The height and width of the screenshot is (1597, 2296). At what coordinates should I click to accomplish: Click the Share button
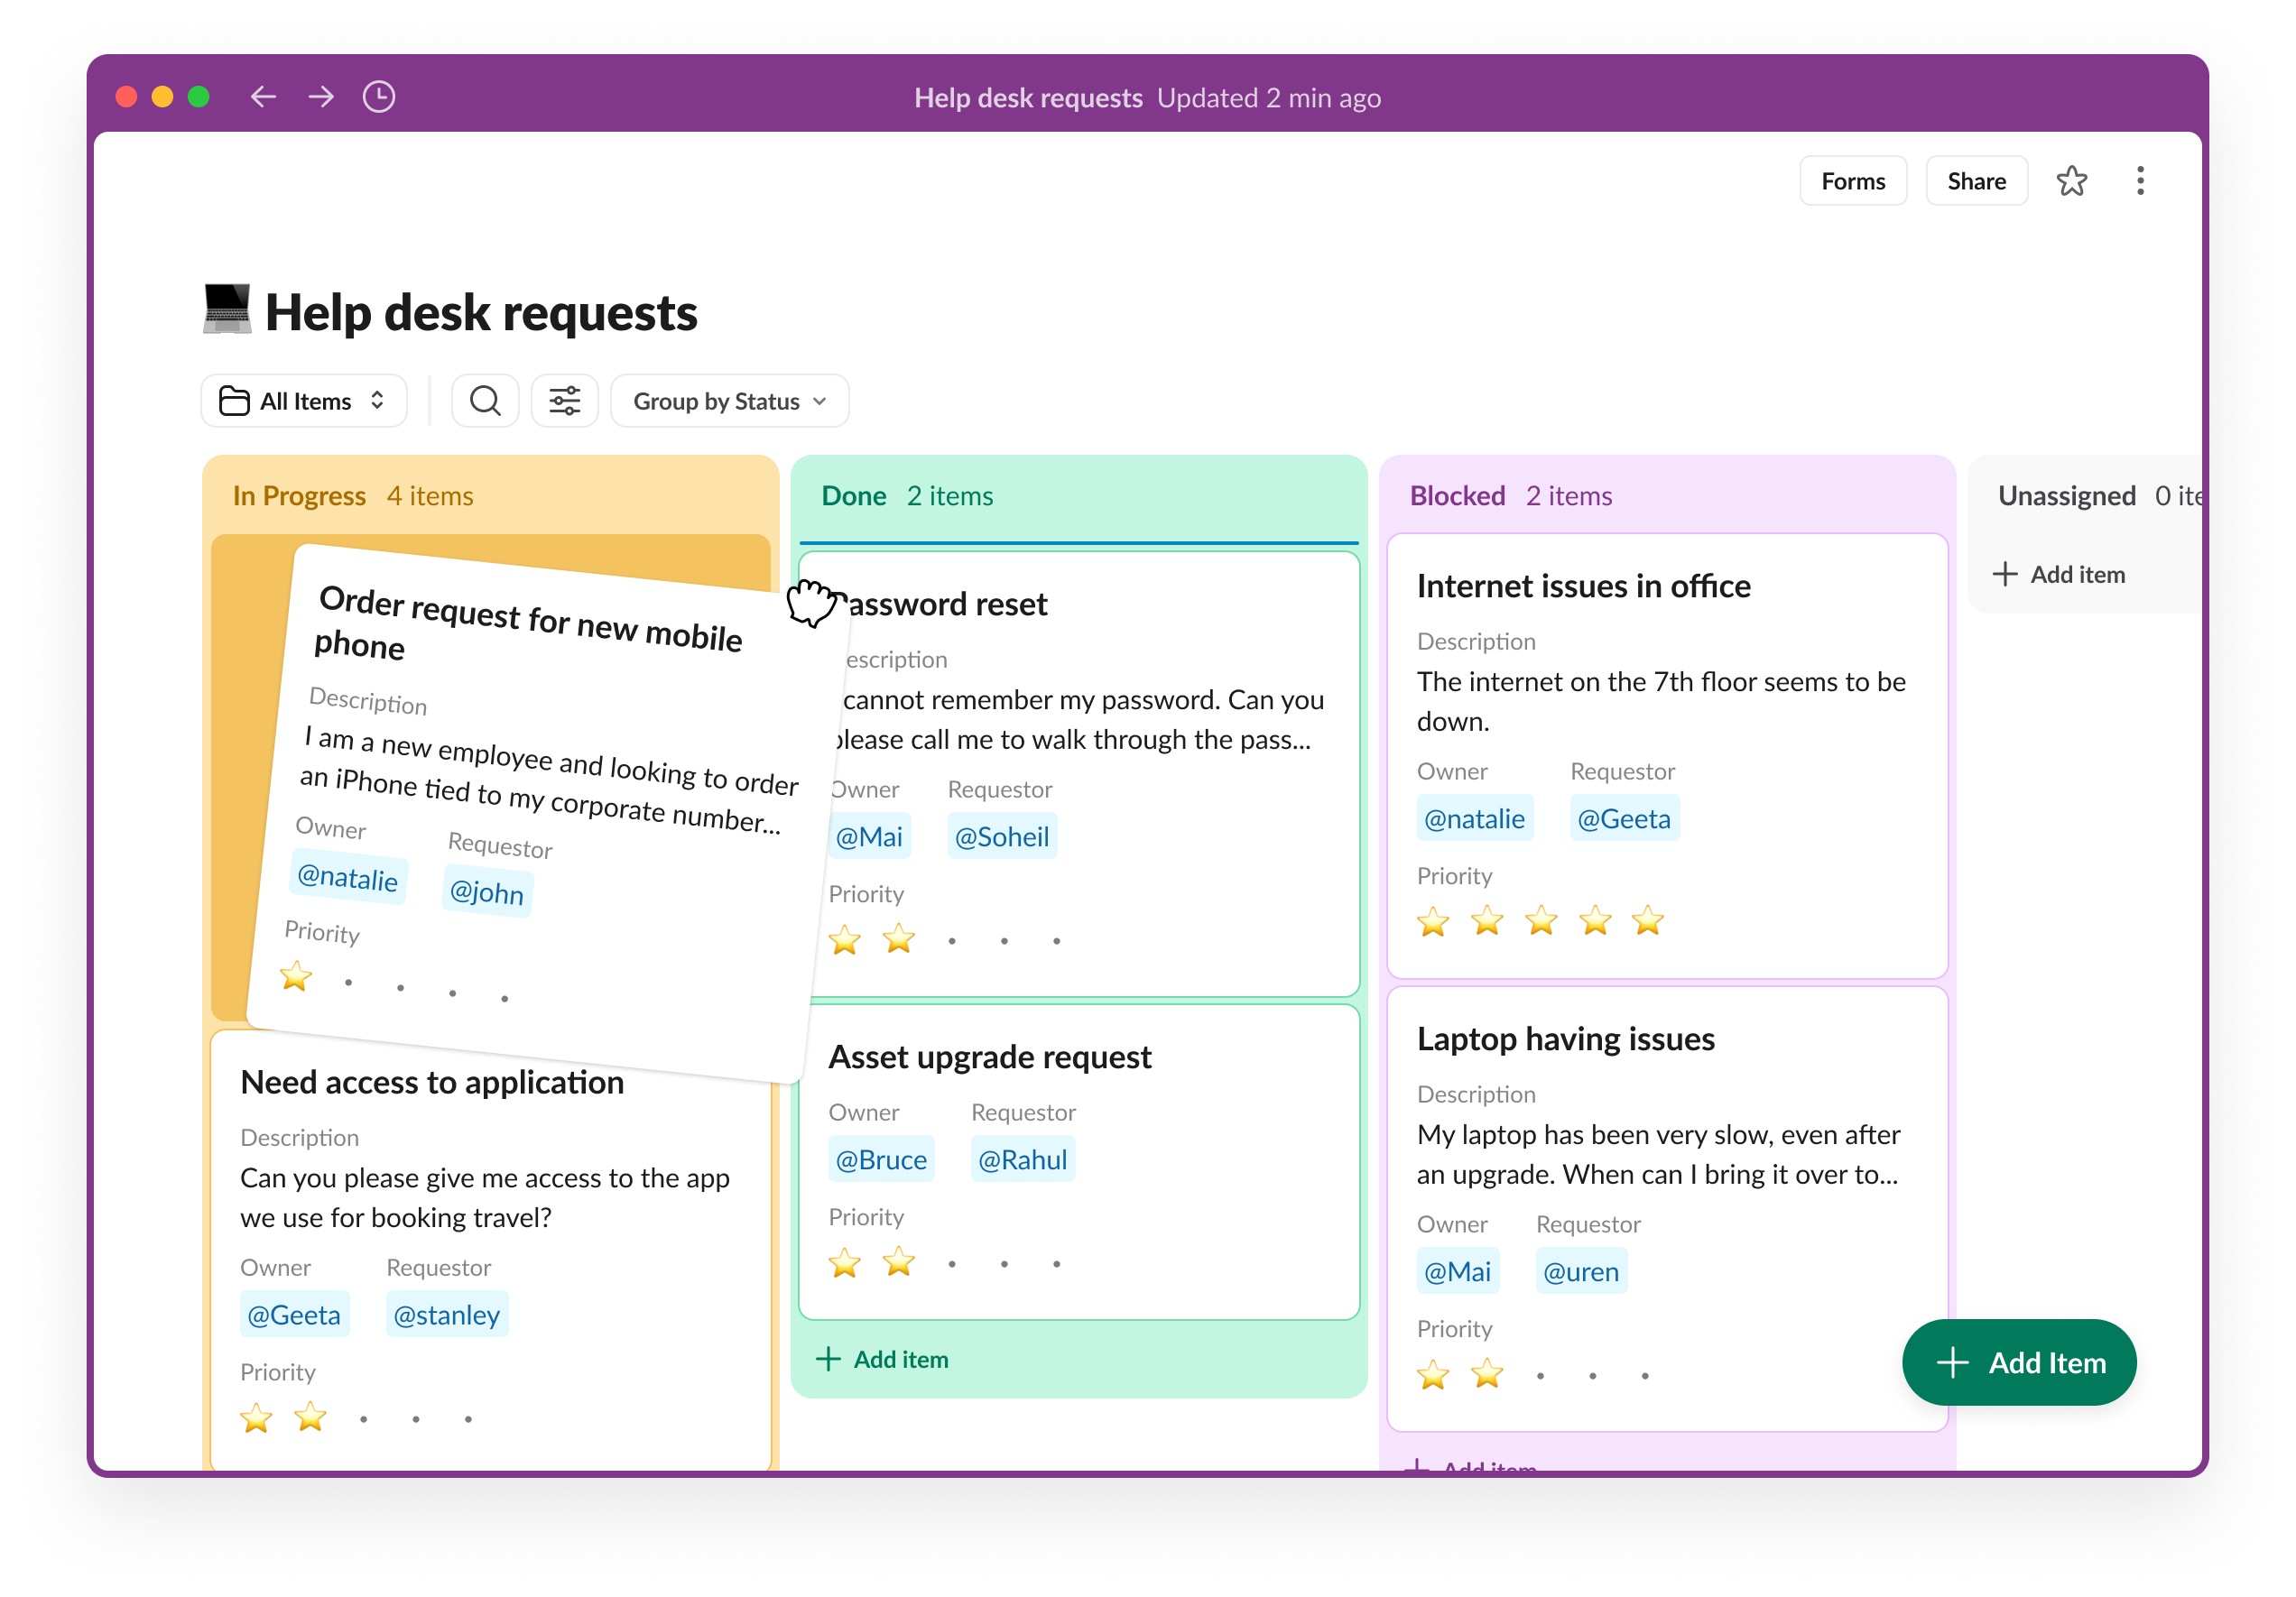tap(1976, 181)
